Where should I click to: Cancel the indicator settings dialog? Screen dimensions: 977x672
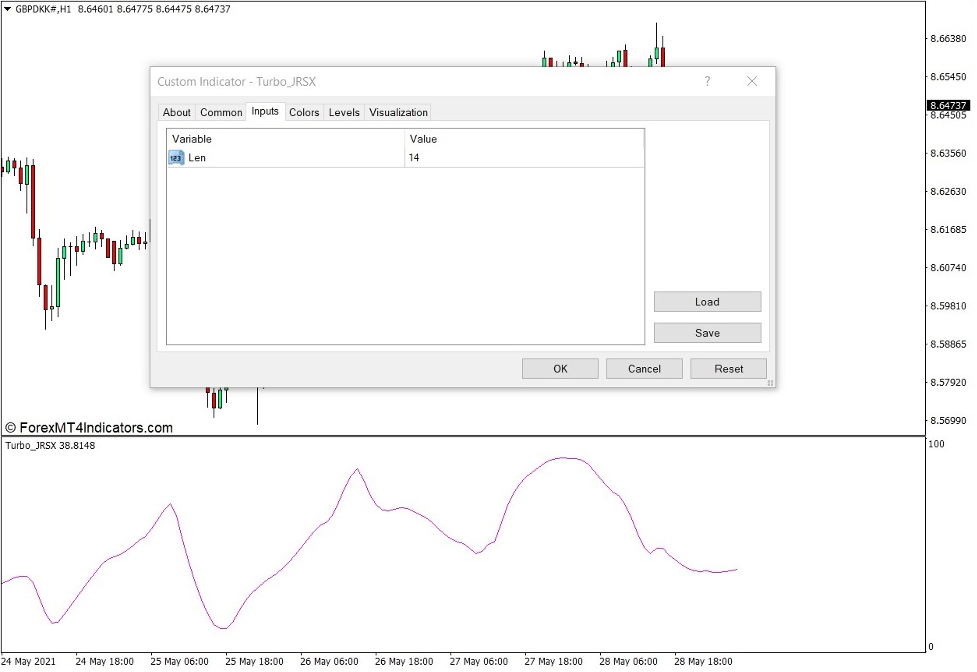click(x=644, y=369)
